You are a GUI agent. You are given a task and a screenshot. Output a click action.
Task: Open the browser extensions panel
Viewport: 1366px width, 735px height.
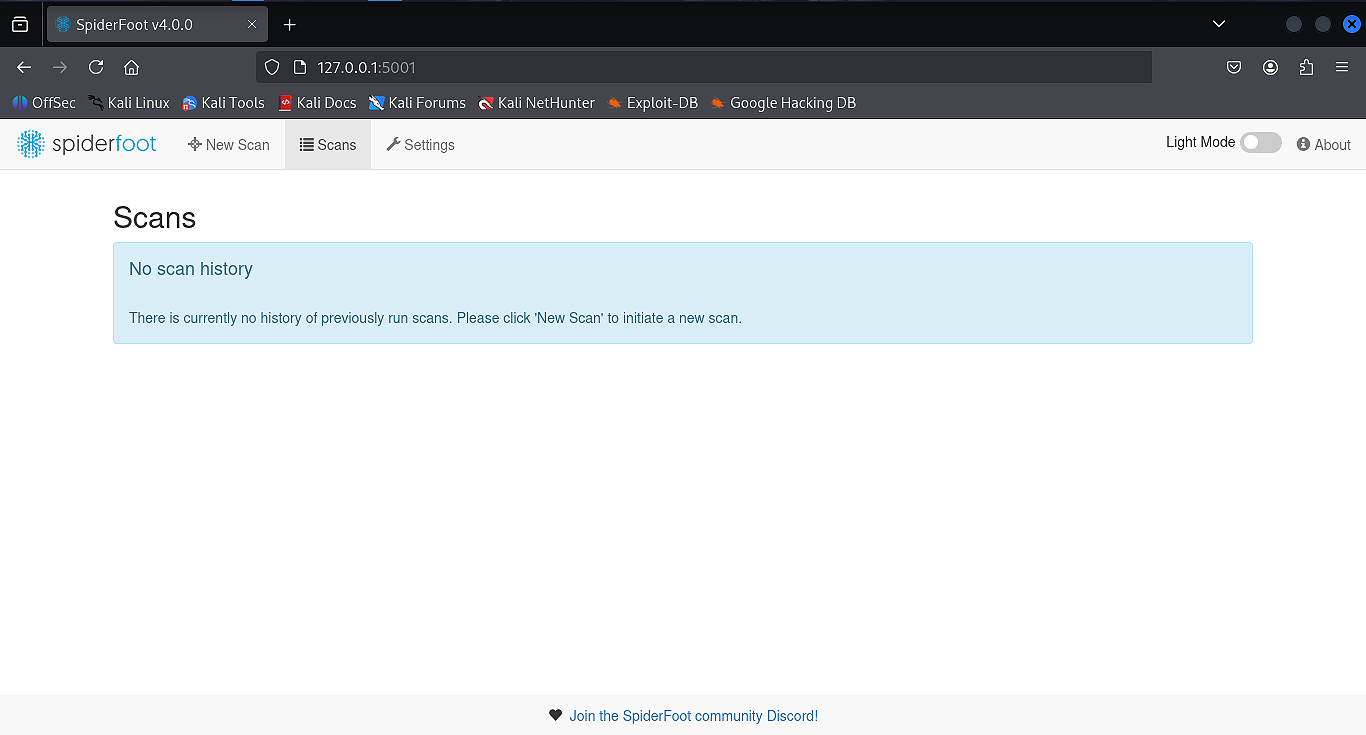coord(1306,67)
